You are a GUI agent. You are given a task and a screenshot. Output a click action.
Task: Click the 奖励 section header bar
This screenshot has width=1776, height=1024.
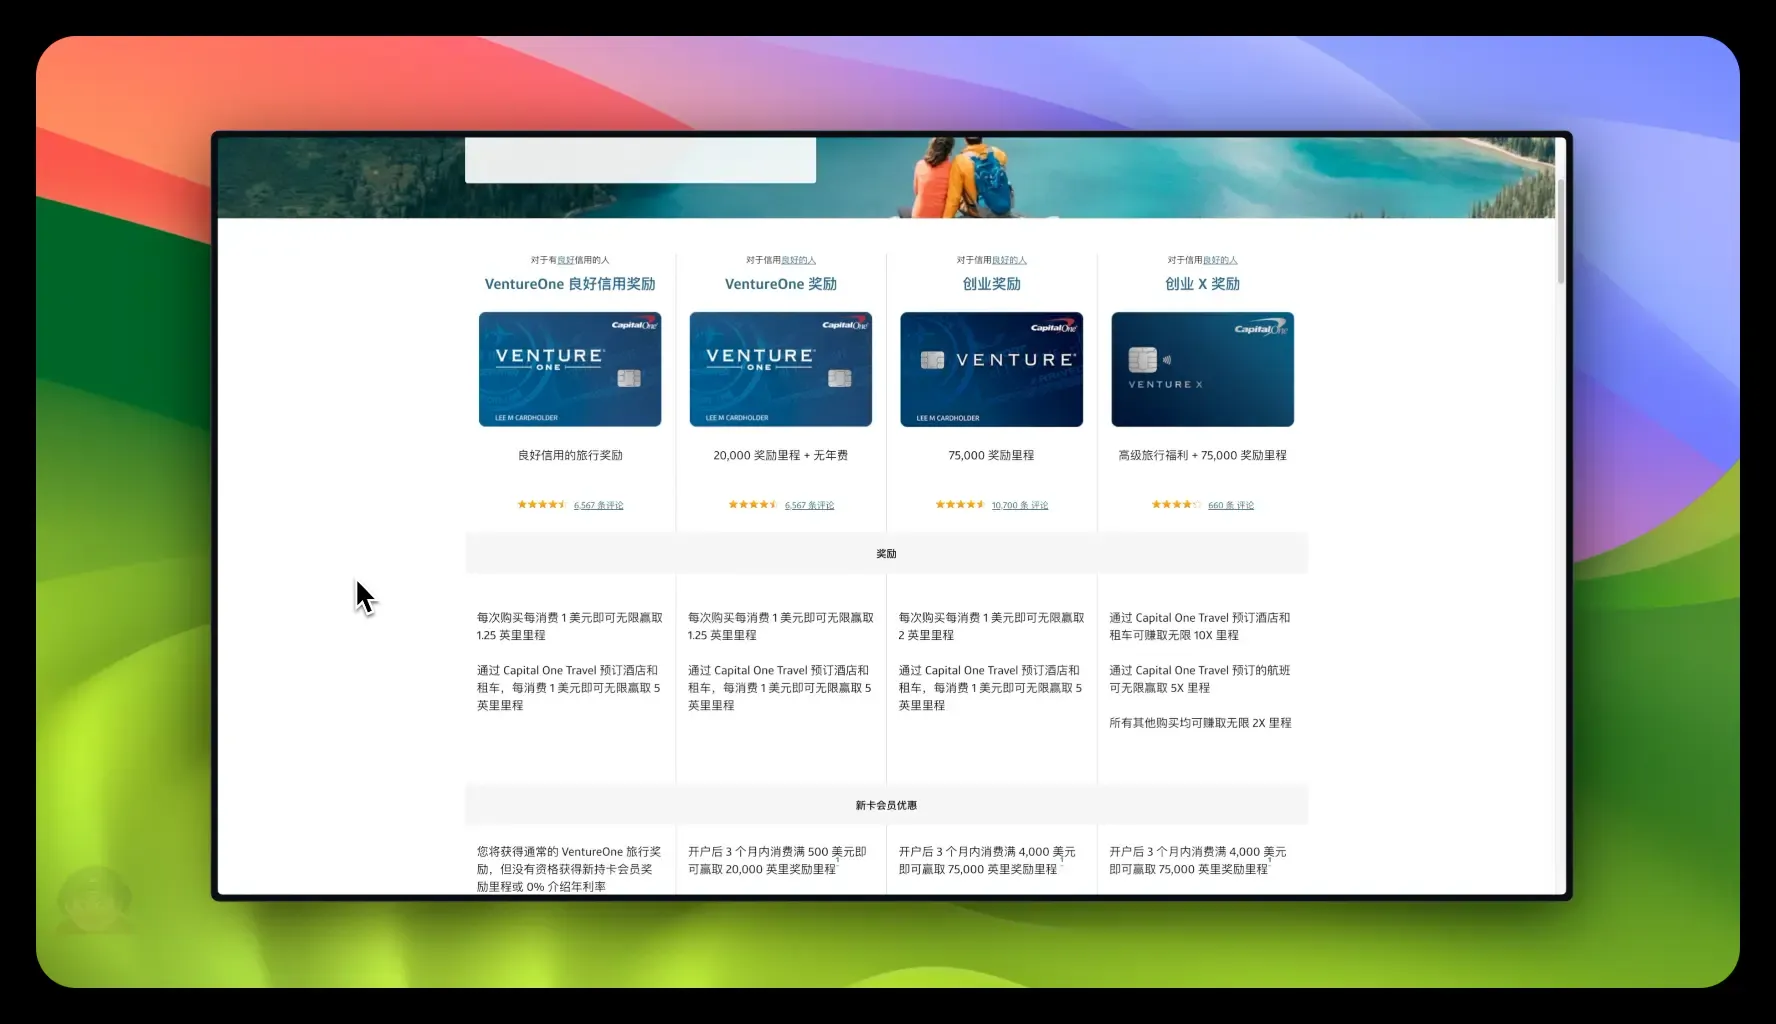[886, 553]
